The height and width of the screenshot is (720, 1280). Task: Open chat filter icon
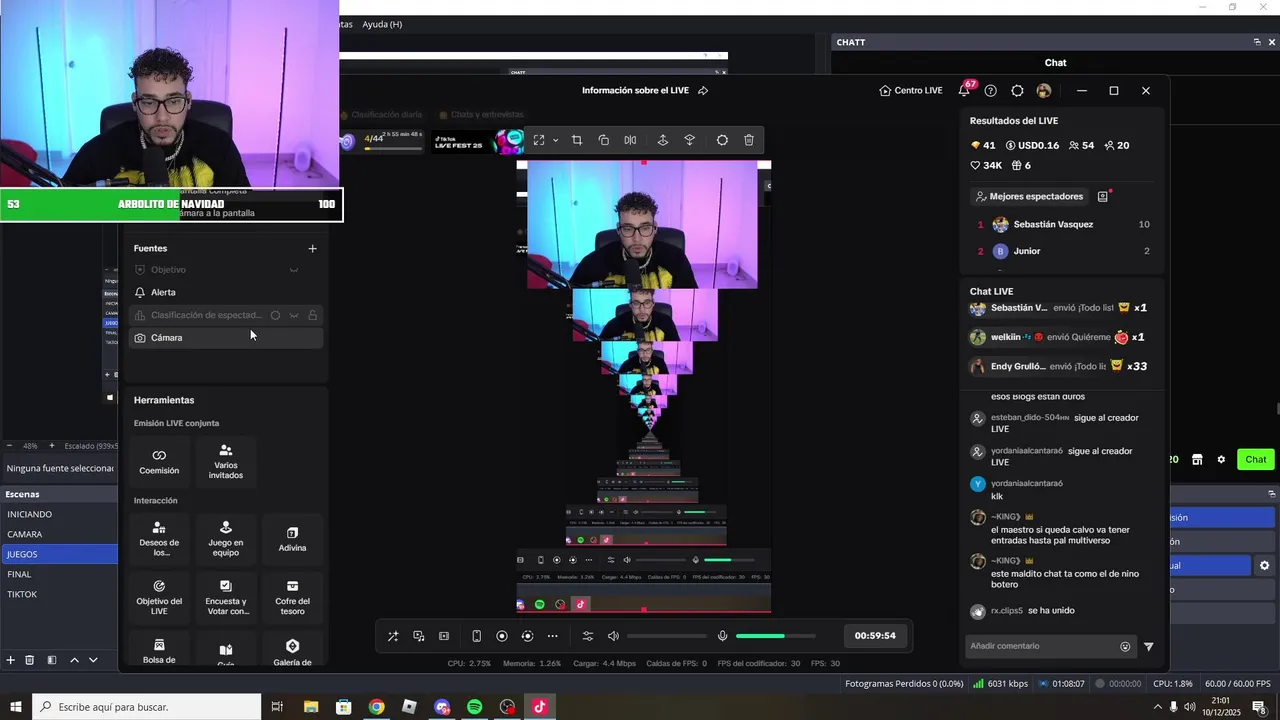click(x=1148, y=647)
